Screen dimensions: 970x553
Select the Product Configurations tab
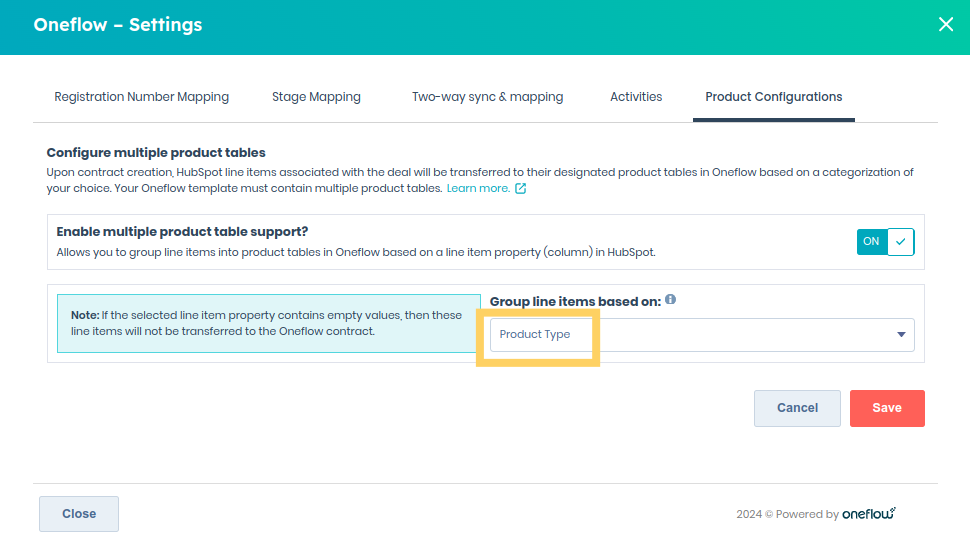tap(773, 97)
